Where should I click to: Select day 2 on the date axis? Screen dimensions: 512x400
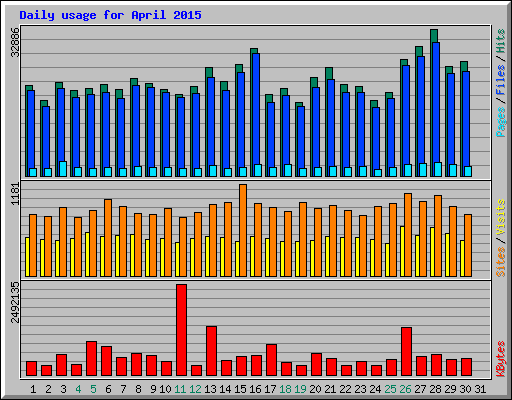[x=48, y=389]
